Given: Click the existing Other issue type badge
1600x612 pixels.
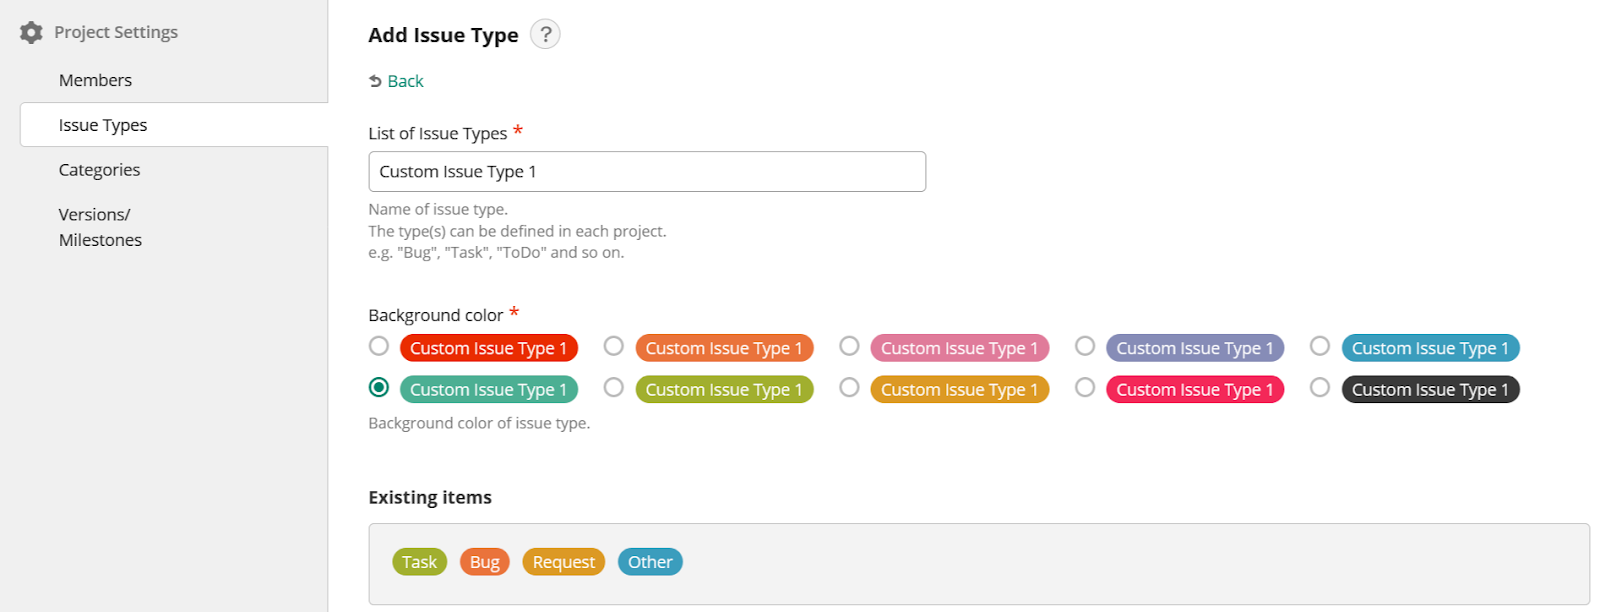Looking at the screenshot, I should point(650,562).
